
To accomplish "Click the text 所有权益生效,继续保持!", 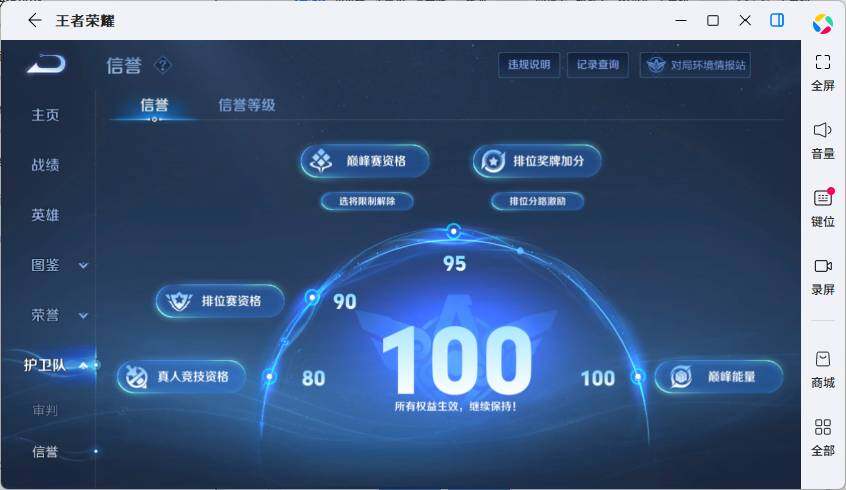I will (x=455, y=406).
